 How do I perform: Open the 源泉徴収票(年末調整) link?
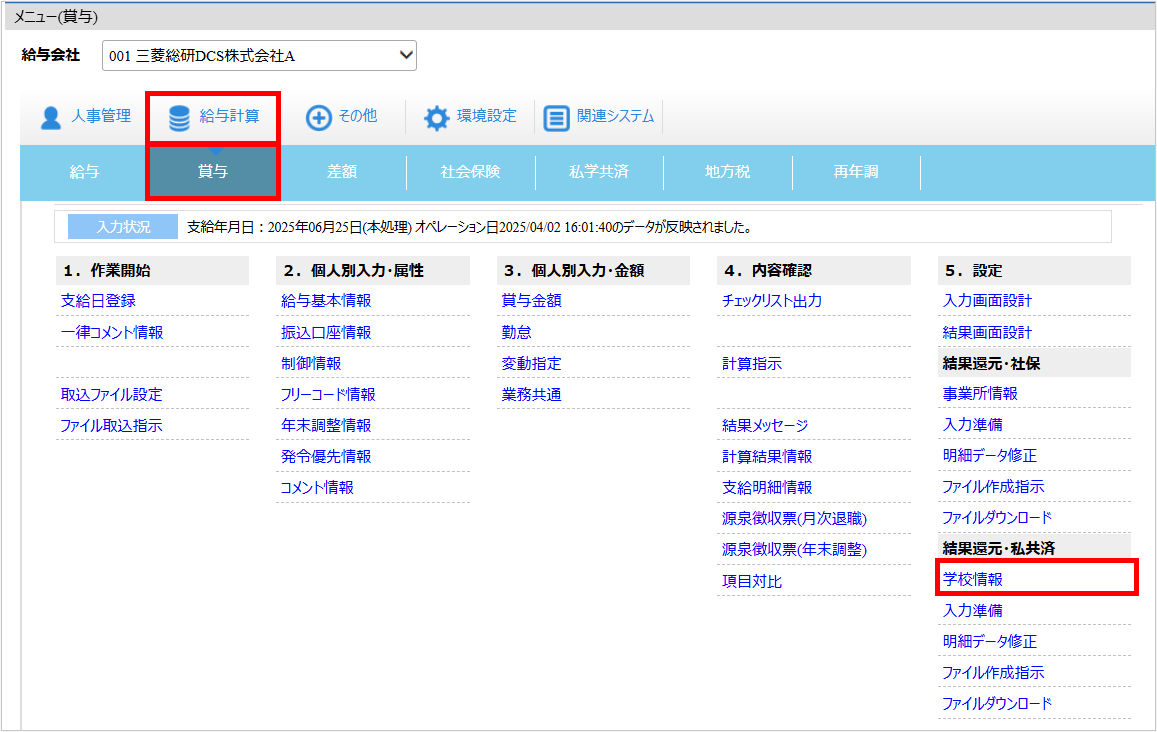point(795,550)
